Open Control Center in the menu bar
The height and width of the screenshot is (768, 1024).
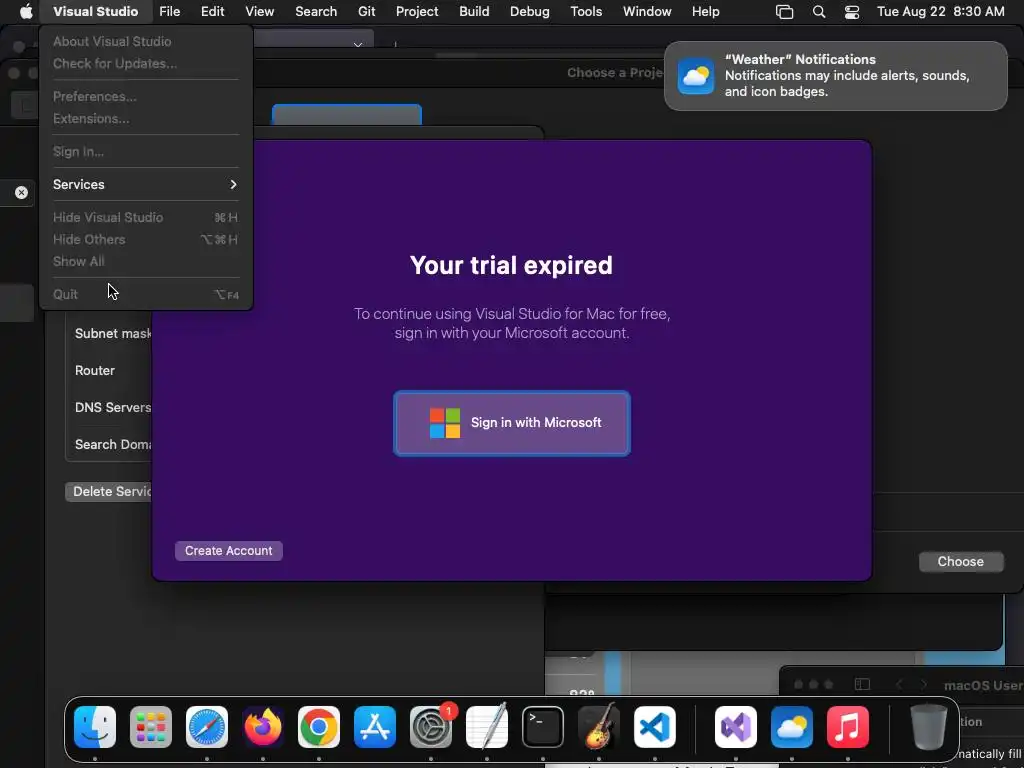point(852,12)
